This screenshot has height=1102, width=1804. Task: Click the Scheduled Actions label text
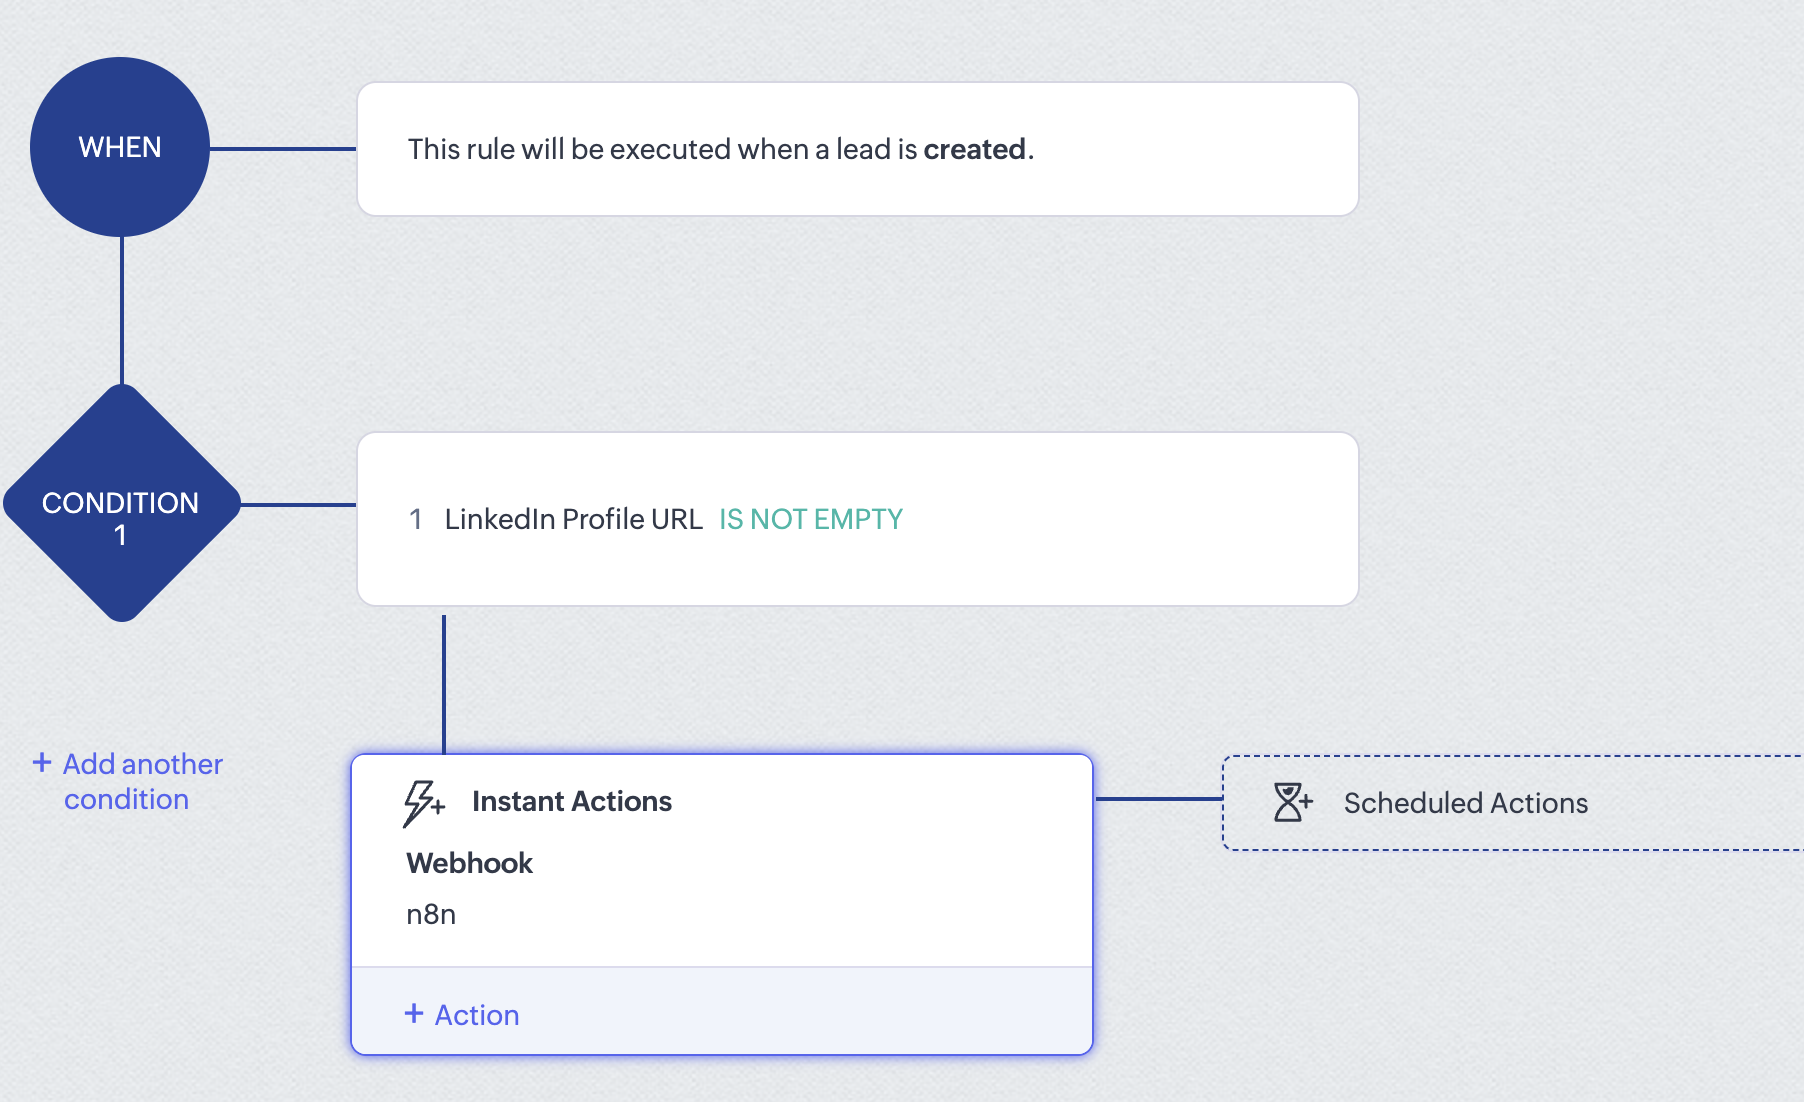tap(1465, 803)
